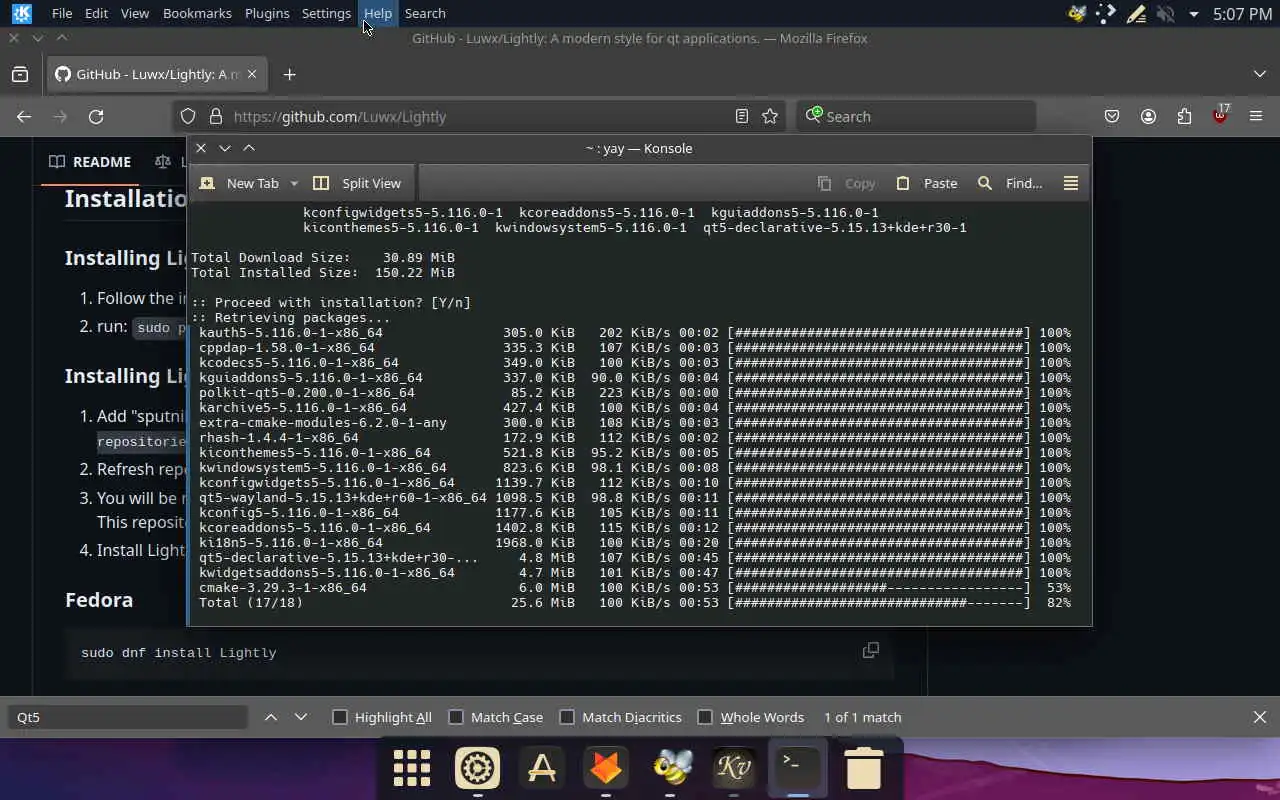Open Firefox View icon in tab bar
The width and height of the screenshot is (1280, 800).
tap(20, 74)
